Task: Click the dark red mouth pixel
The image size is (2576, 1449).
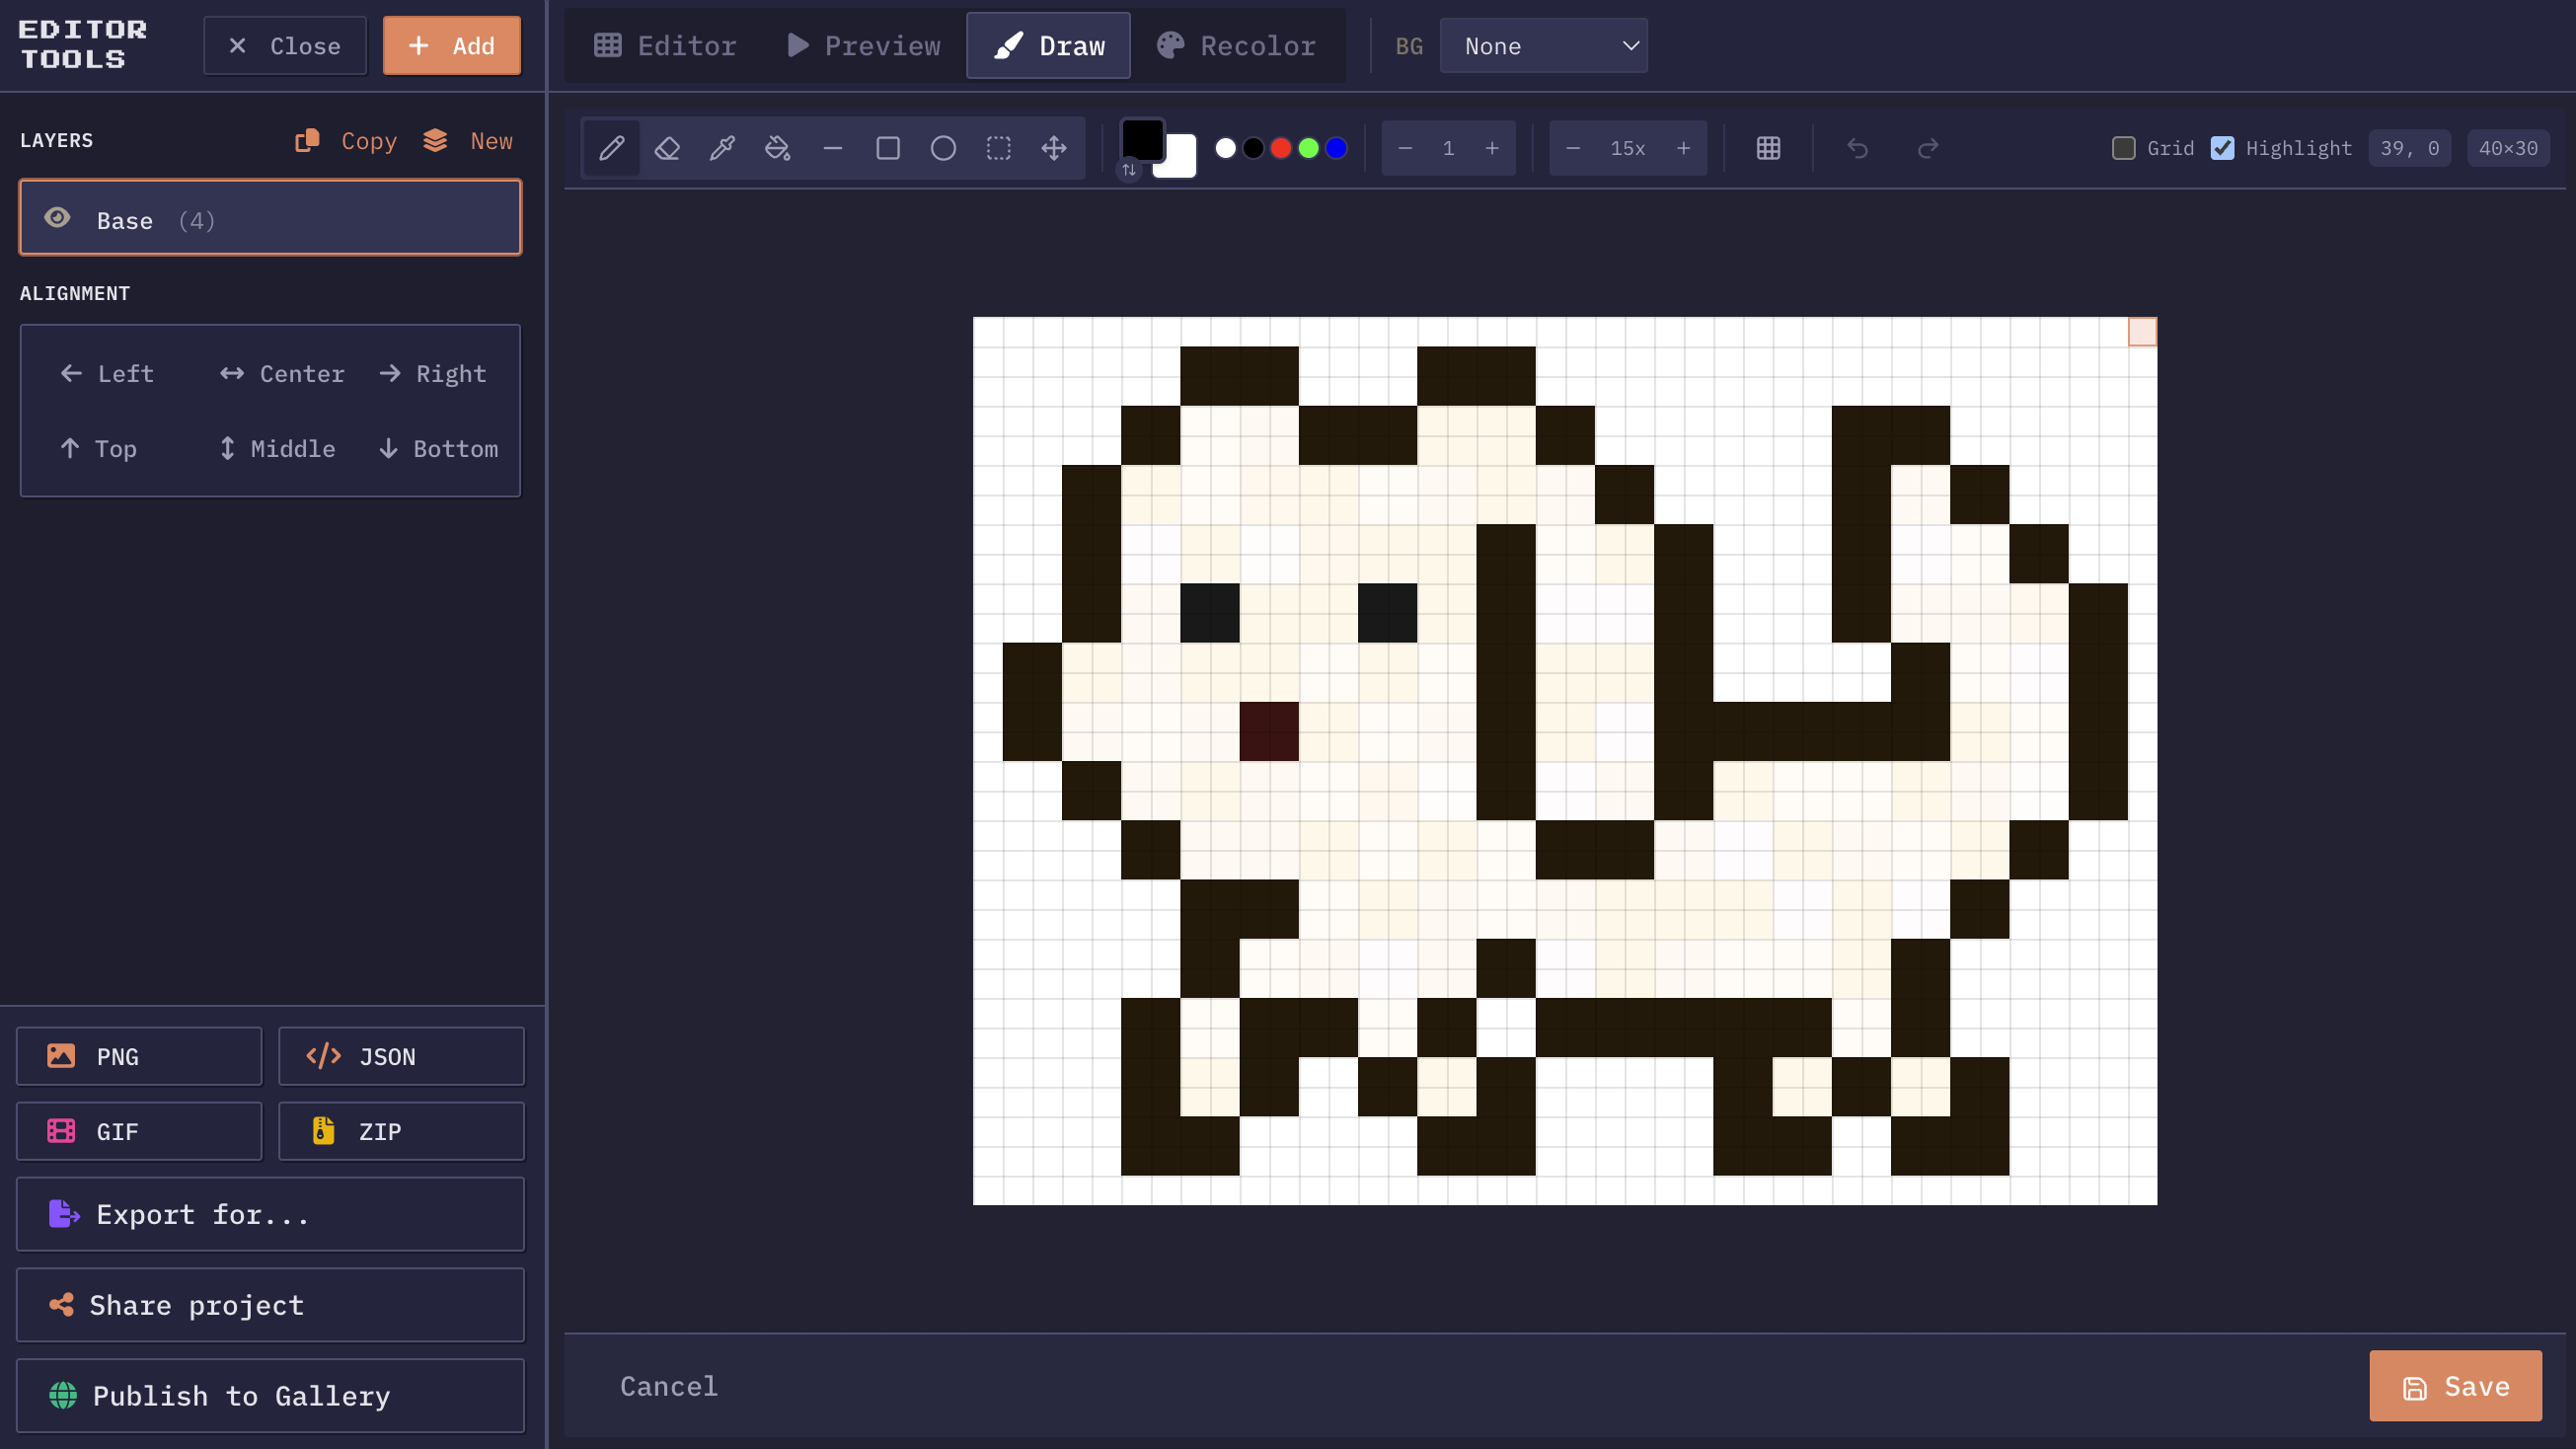Action: pos(1269,731)
